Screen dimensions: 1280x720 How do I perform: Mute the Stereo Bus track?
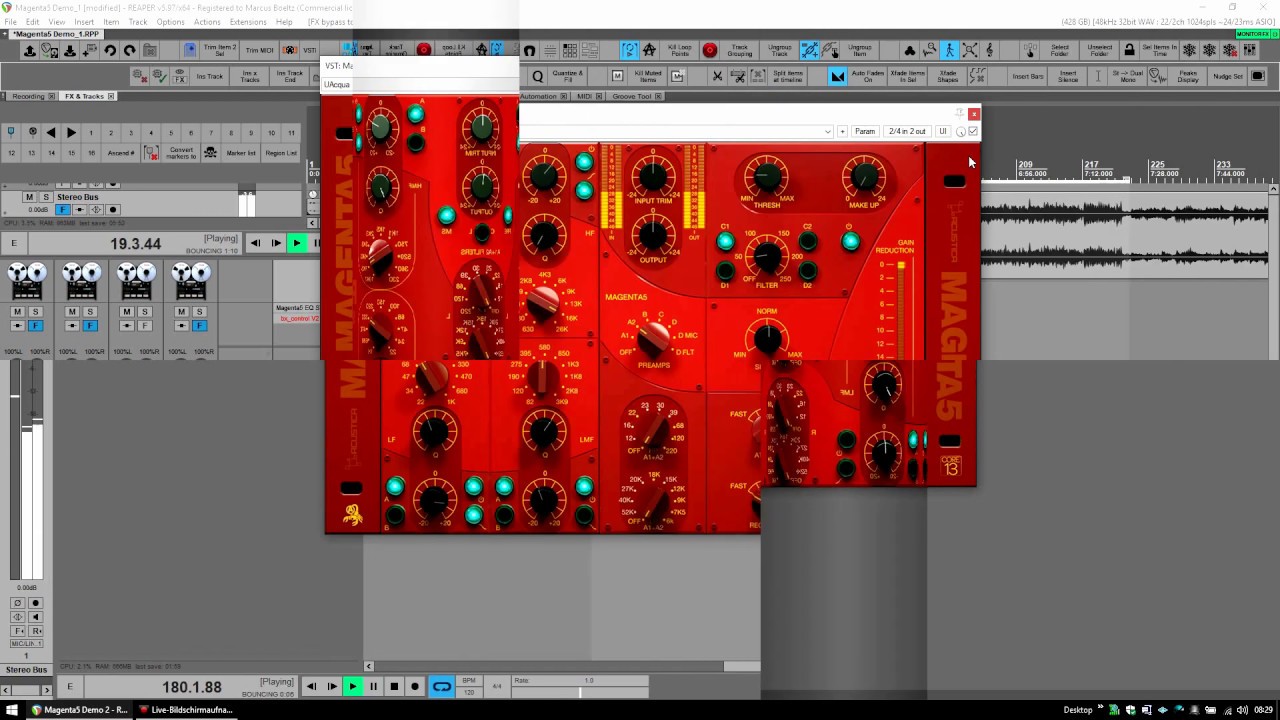pyautogui.click(x=29, y=197)
